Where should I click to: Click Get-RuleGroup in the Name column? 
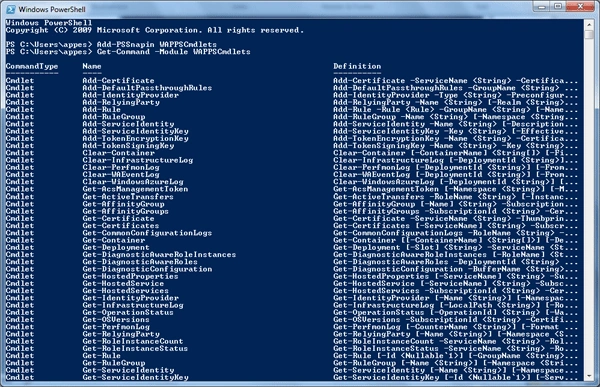[114, 363]
